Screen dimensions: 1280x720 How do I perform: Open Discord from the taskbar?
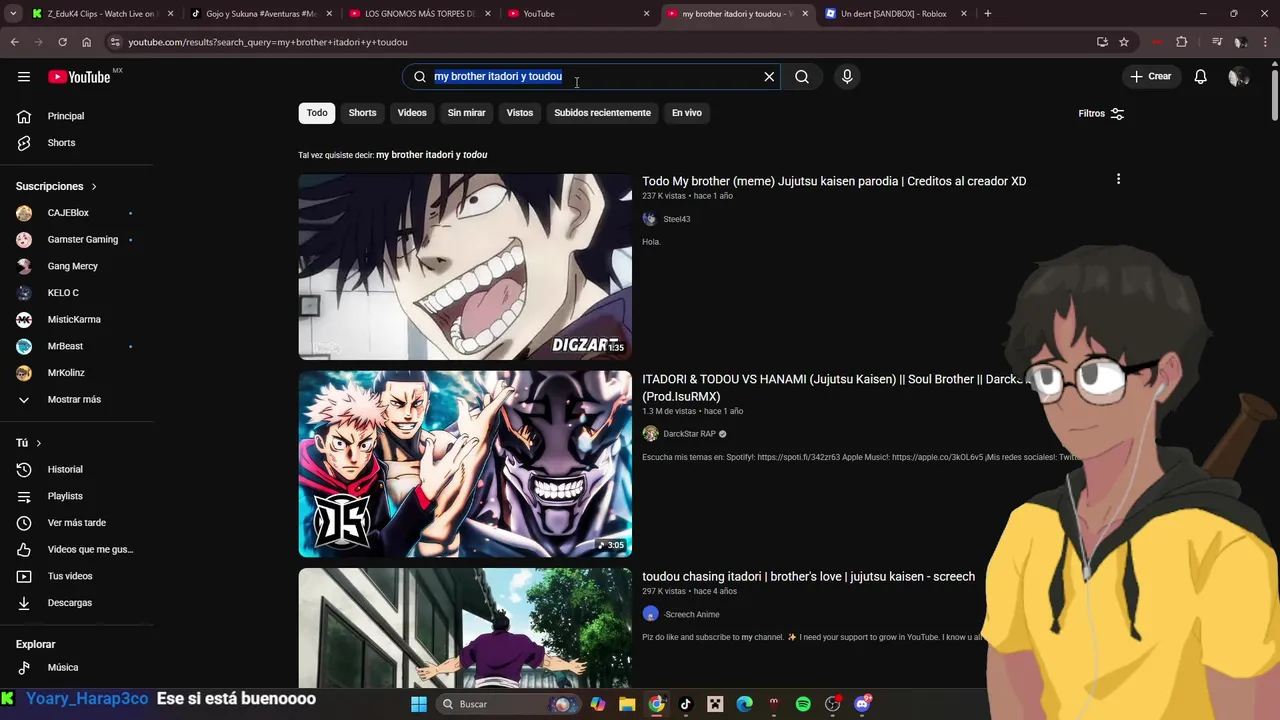pos(862,704)
